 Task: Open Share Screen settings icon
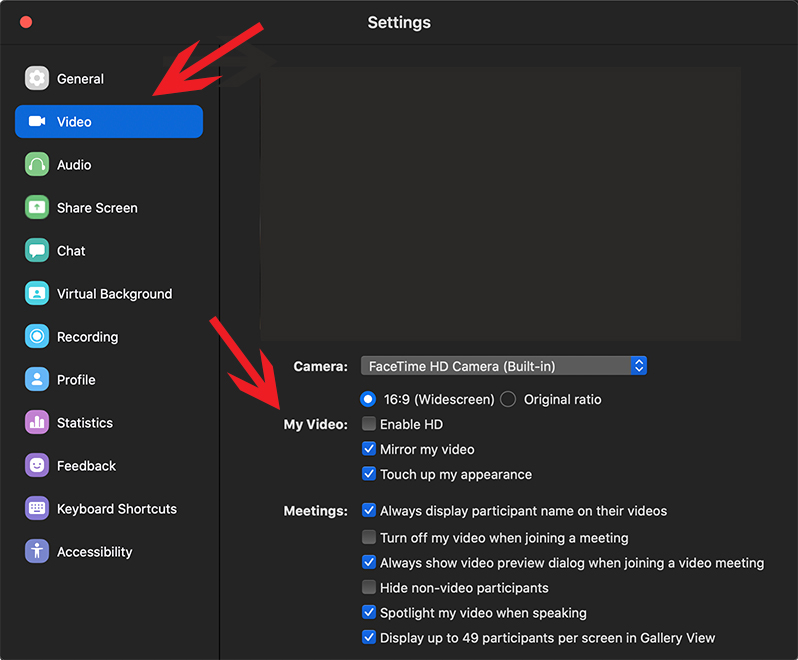click(37, 208)
